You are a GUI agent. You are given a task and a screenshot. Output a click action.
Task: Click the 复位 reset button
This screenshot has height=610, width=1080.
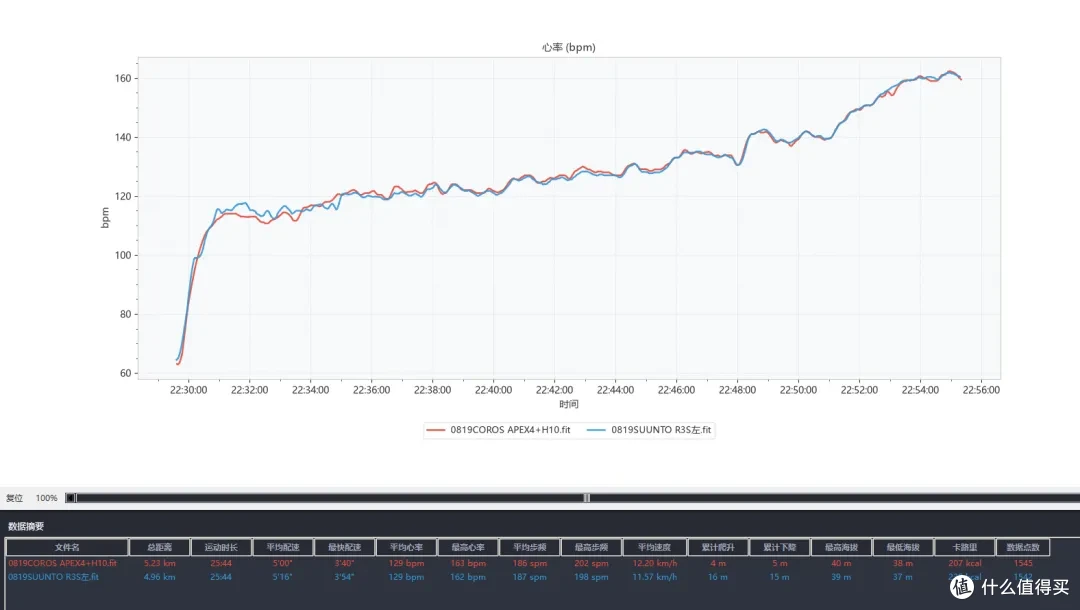14,498
